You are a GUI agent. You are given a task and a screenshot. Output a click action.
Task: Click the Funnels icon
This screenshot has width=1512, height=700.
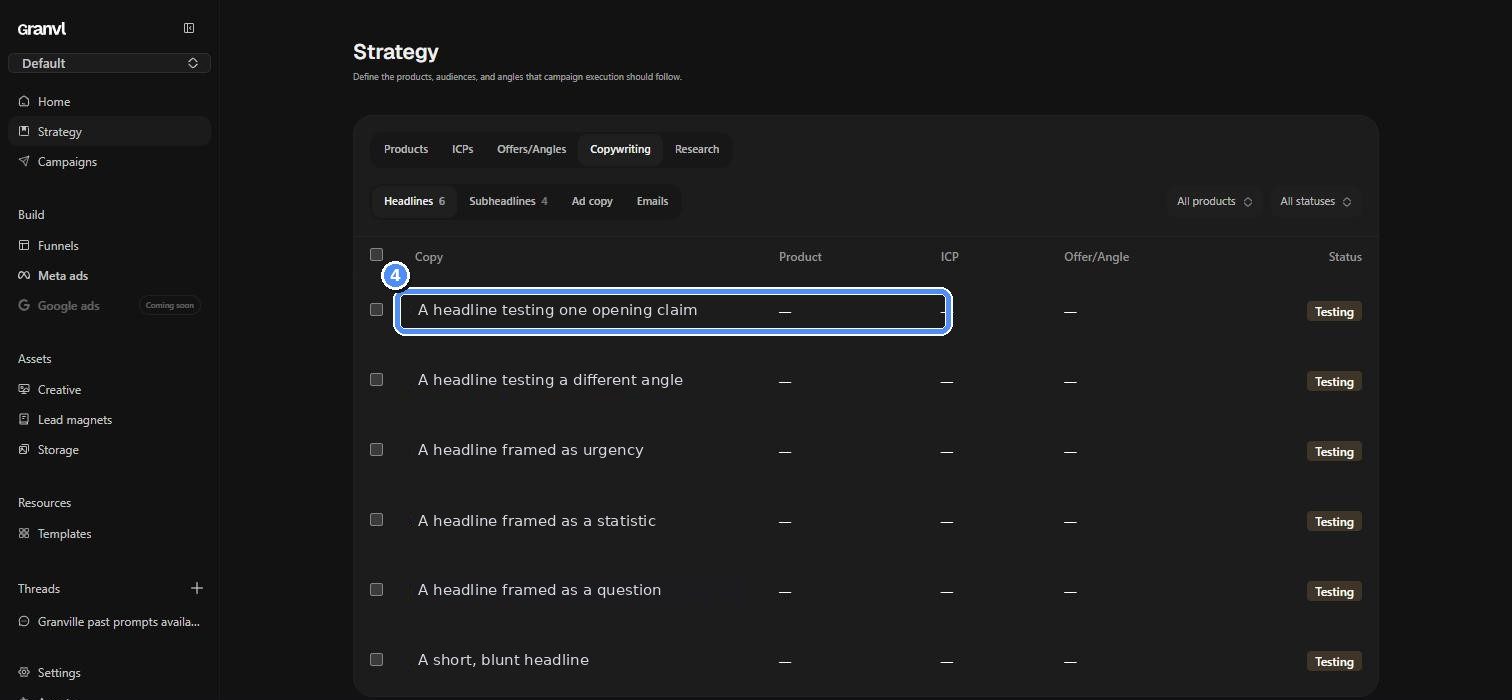(x=25, y=245)
